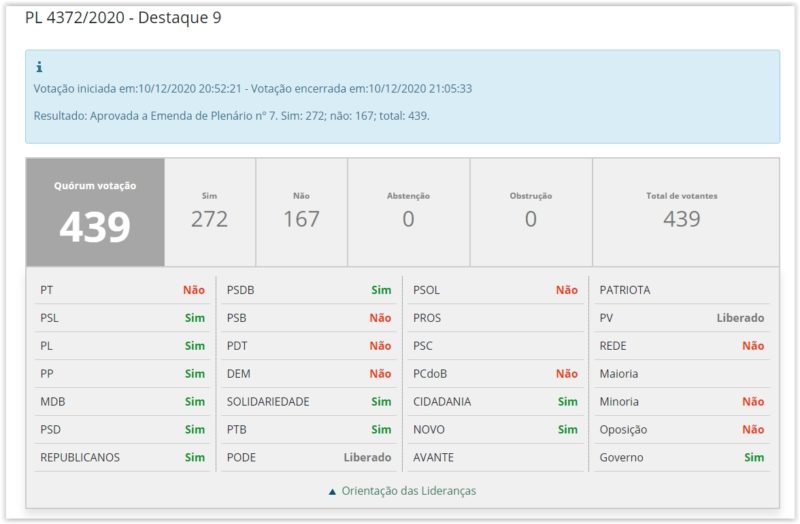Select the Obstrução count cell

tap(530, 211)
